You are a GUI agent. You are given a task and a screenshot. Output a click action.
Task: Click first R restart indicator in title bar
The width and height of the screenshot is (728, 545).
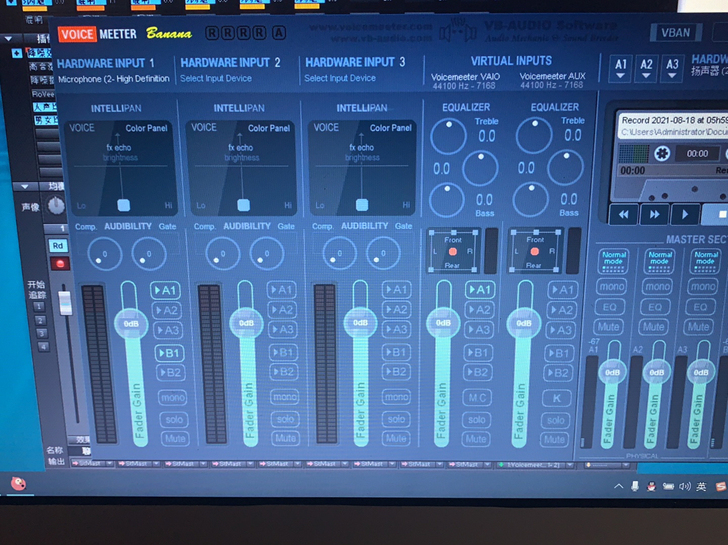coord(212,33)
